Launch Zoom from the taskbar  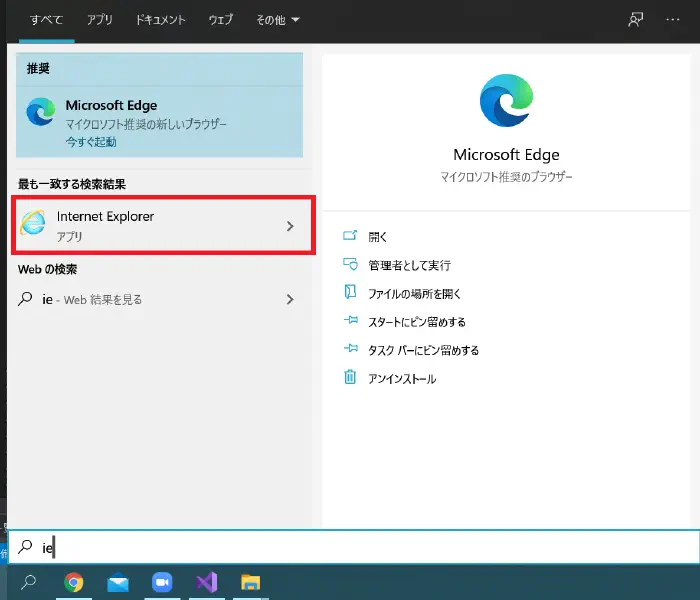[162, 582]
